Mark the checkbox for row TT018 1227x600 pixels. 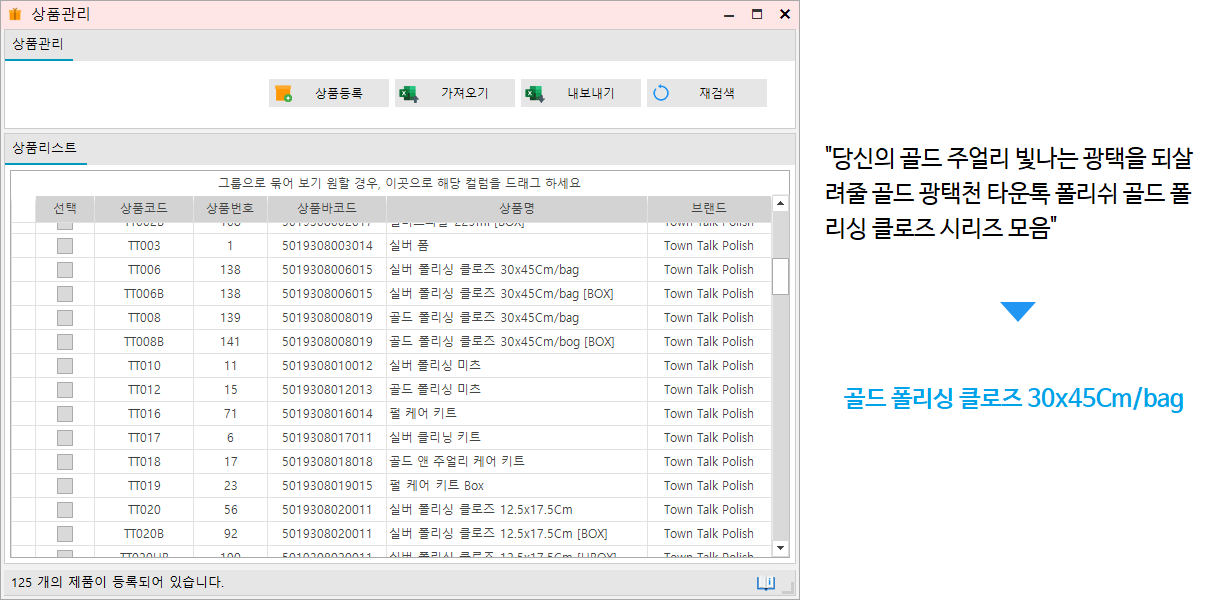coord(65,462)
